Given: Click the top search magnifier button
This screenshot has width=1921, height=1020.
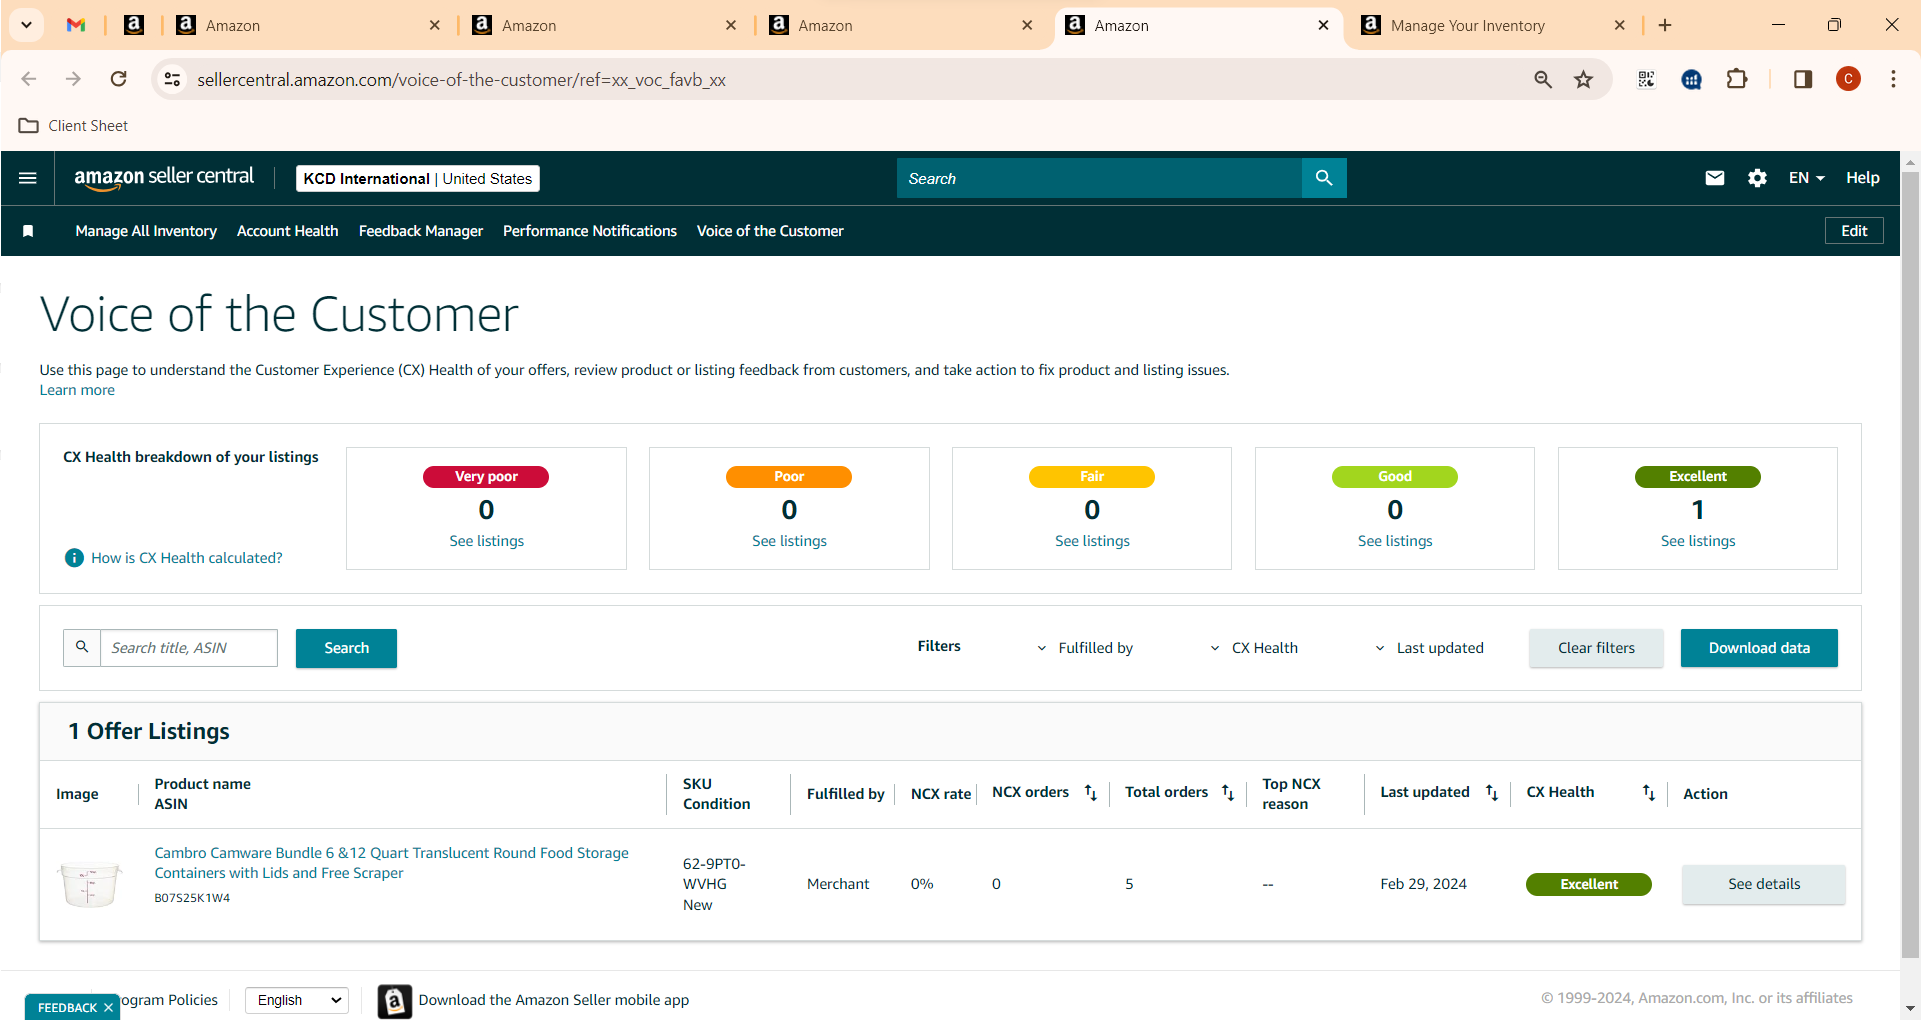Looking at the screenshot, I should (x=1324, y=178).
